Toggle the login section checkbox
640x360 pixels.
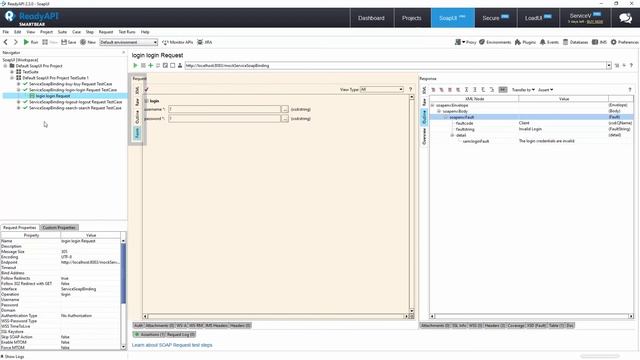click(147, 101)
